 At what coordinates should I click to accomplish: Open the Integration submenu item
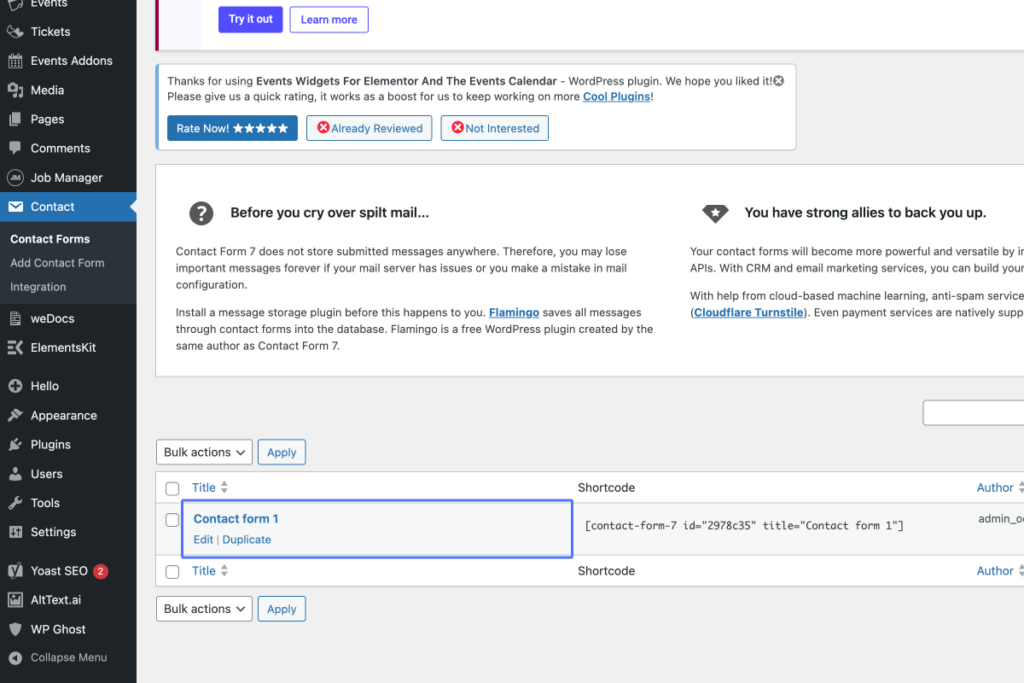point(38,287)
